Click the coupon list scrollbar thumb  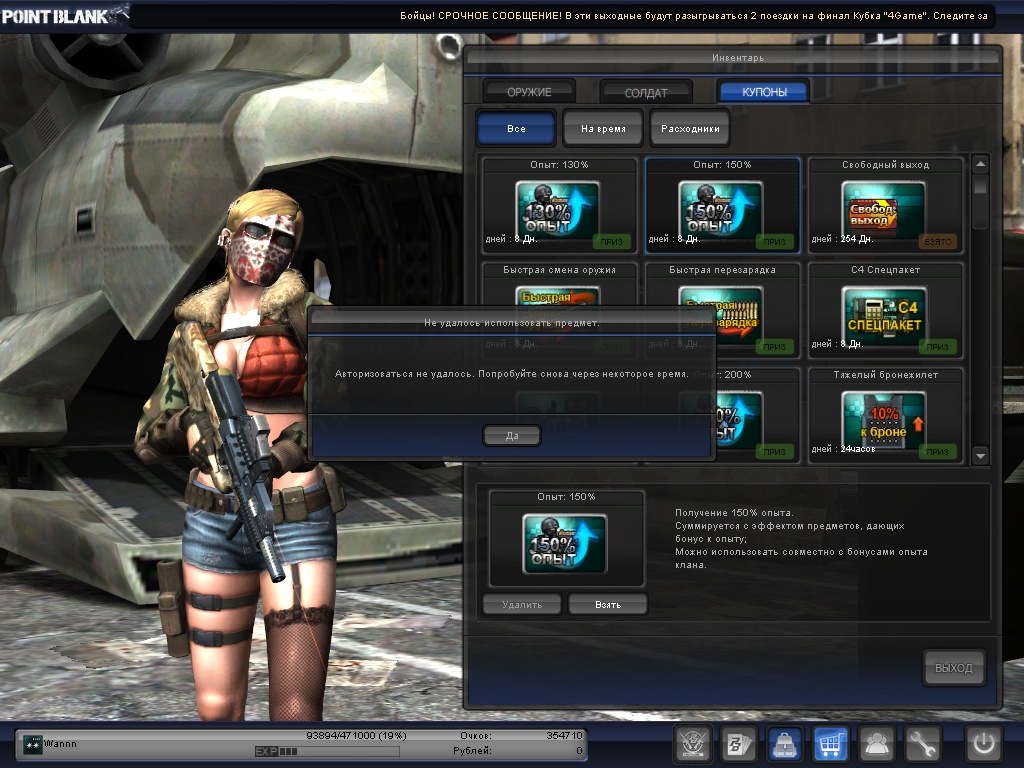[x=980, y=186]
